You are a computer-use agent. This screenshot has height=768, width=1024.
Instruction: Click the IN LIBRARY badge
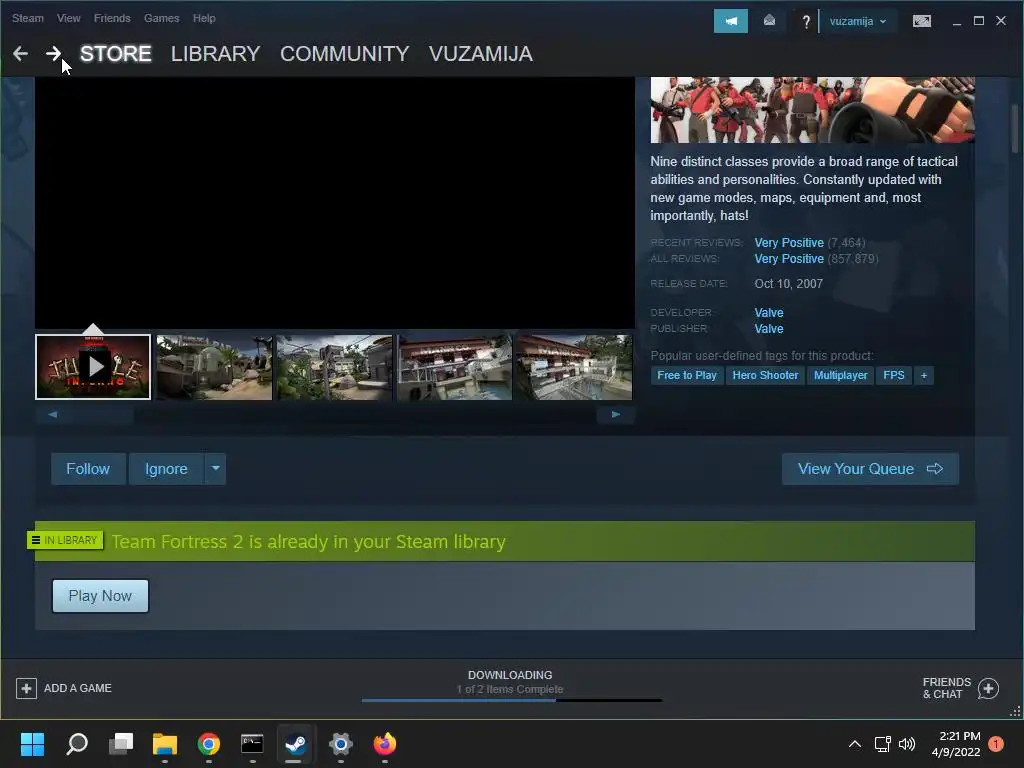tap(65, 540)
